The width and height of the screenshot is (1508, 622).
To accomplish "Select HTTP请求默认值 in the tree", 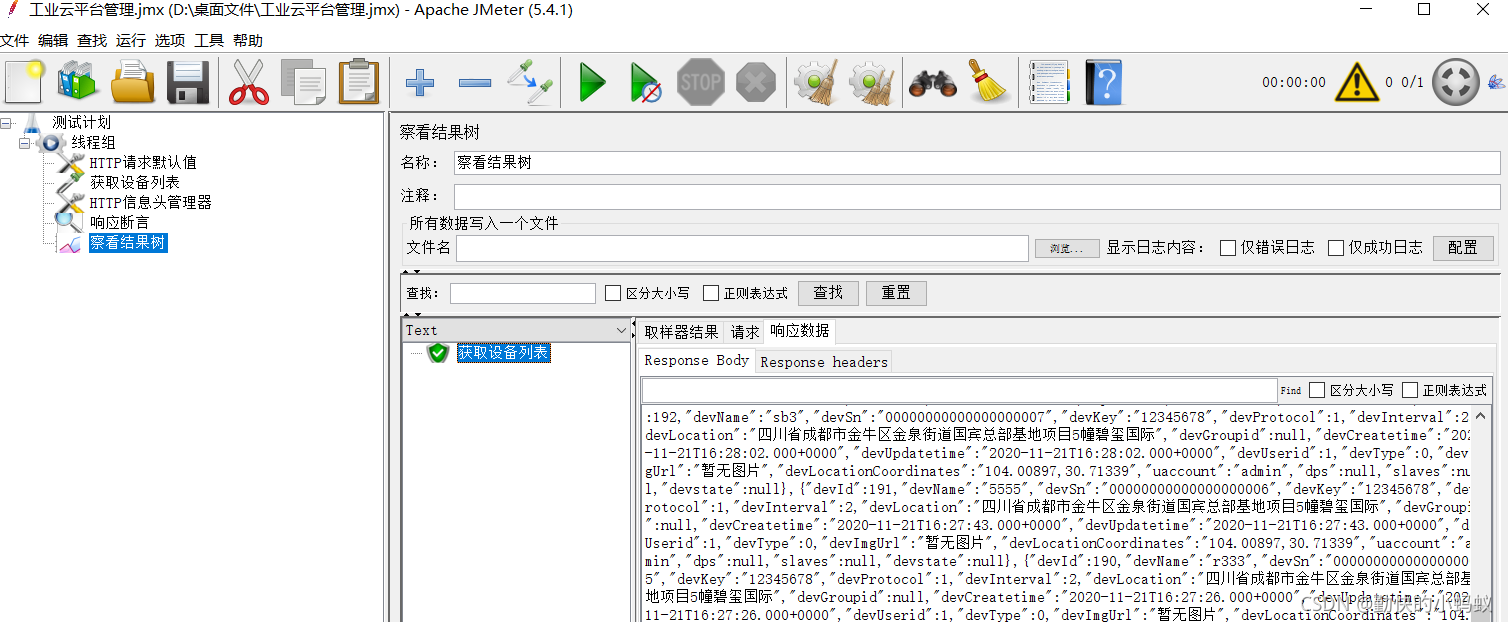I will click(143, 163).
